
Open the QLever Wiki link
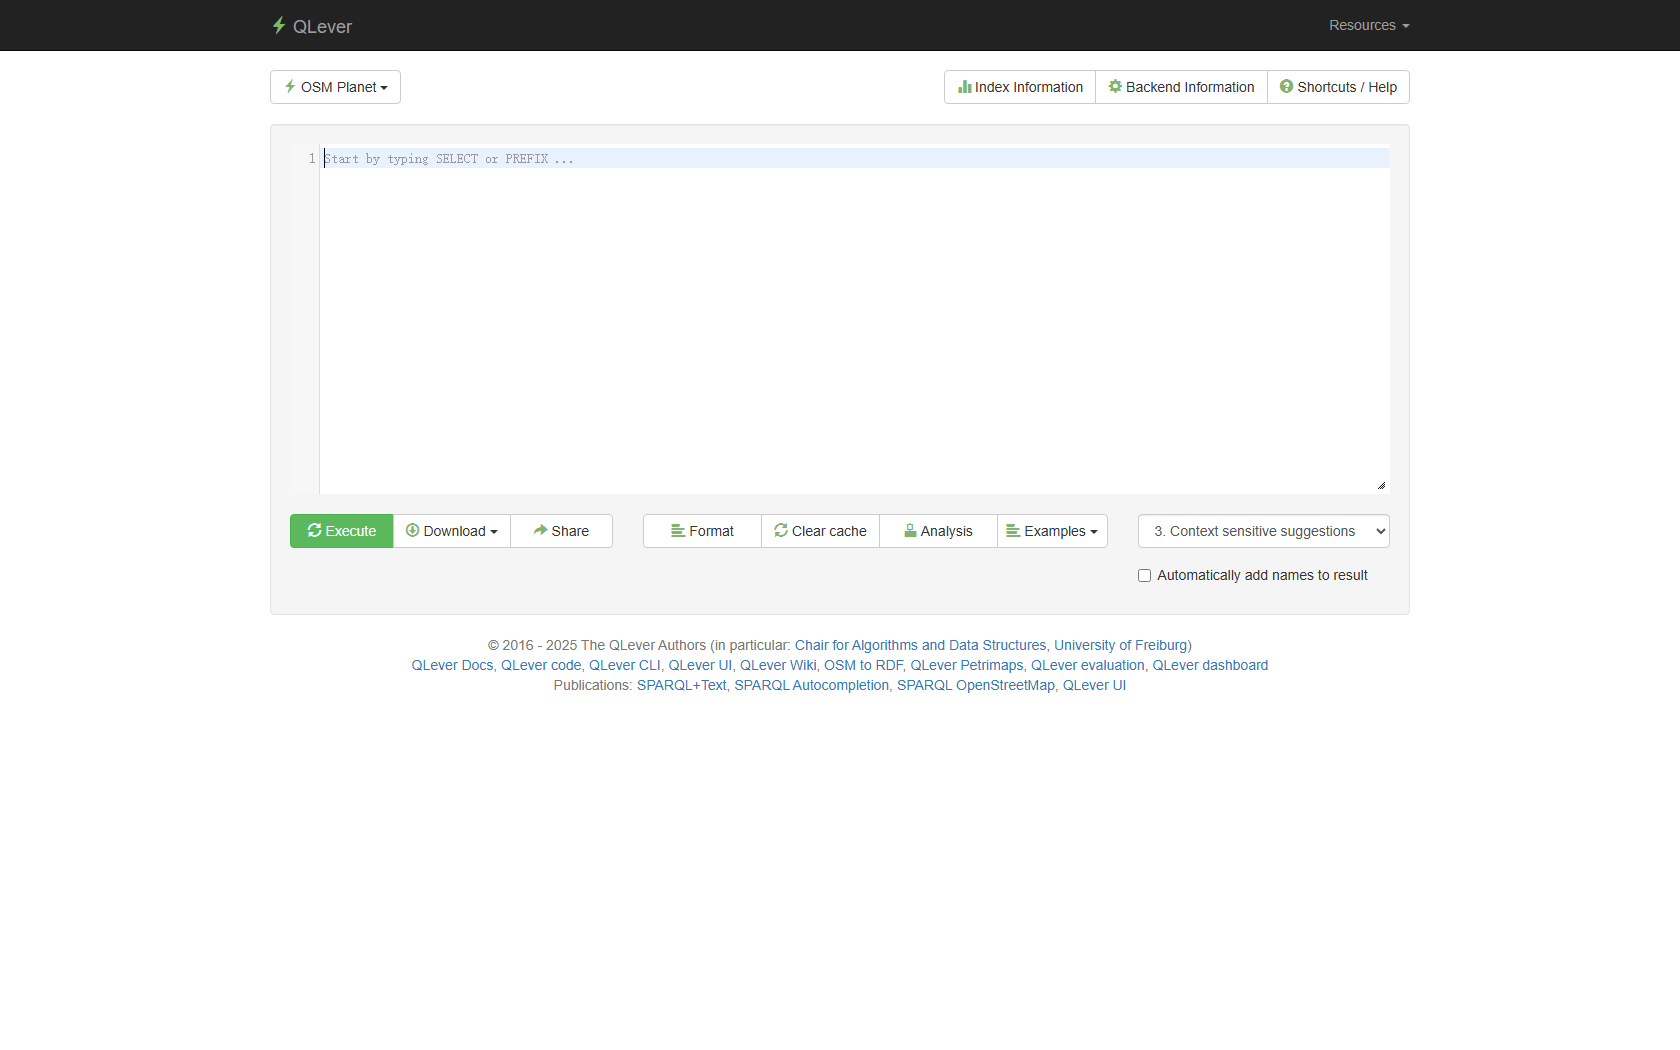pos(778,665)
